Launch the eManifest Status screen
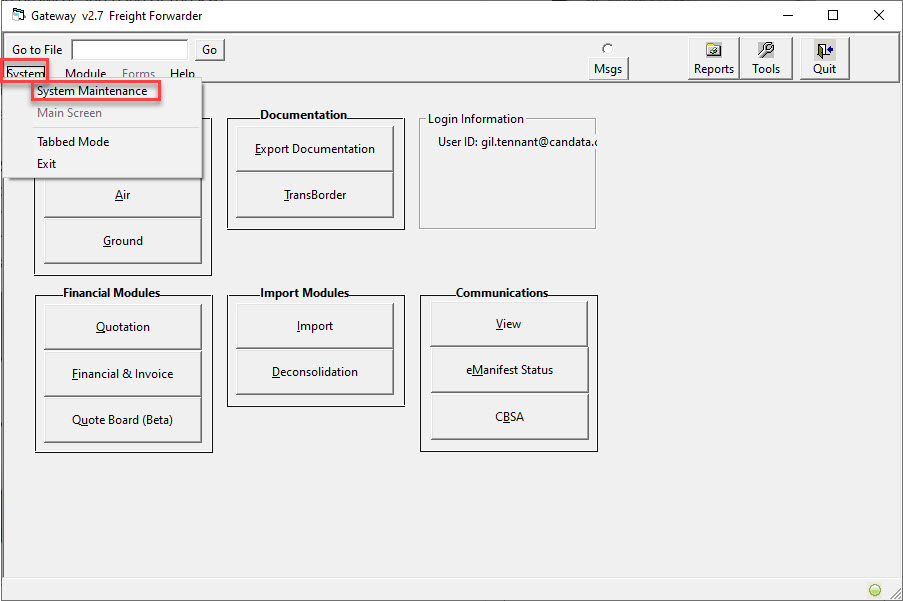Viewport: 903px width, 601px height. 510,370
